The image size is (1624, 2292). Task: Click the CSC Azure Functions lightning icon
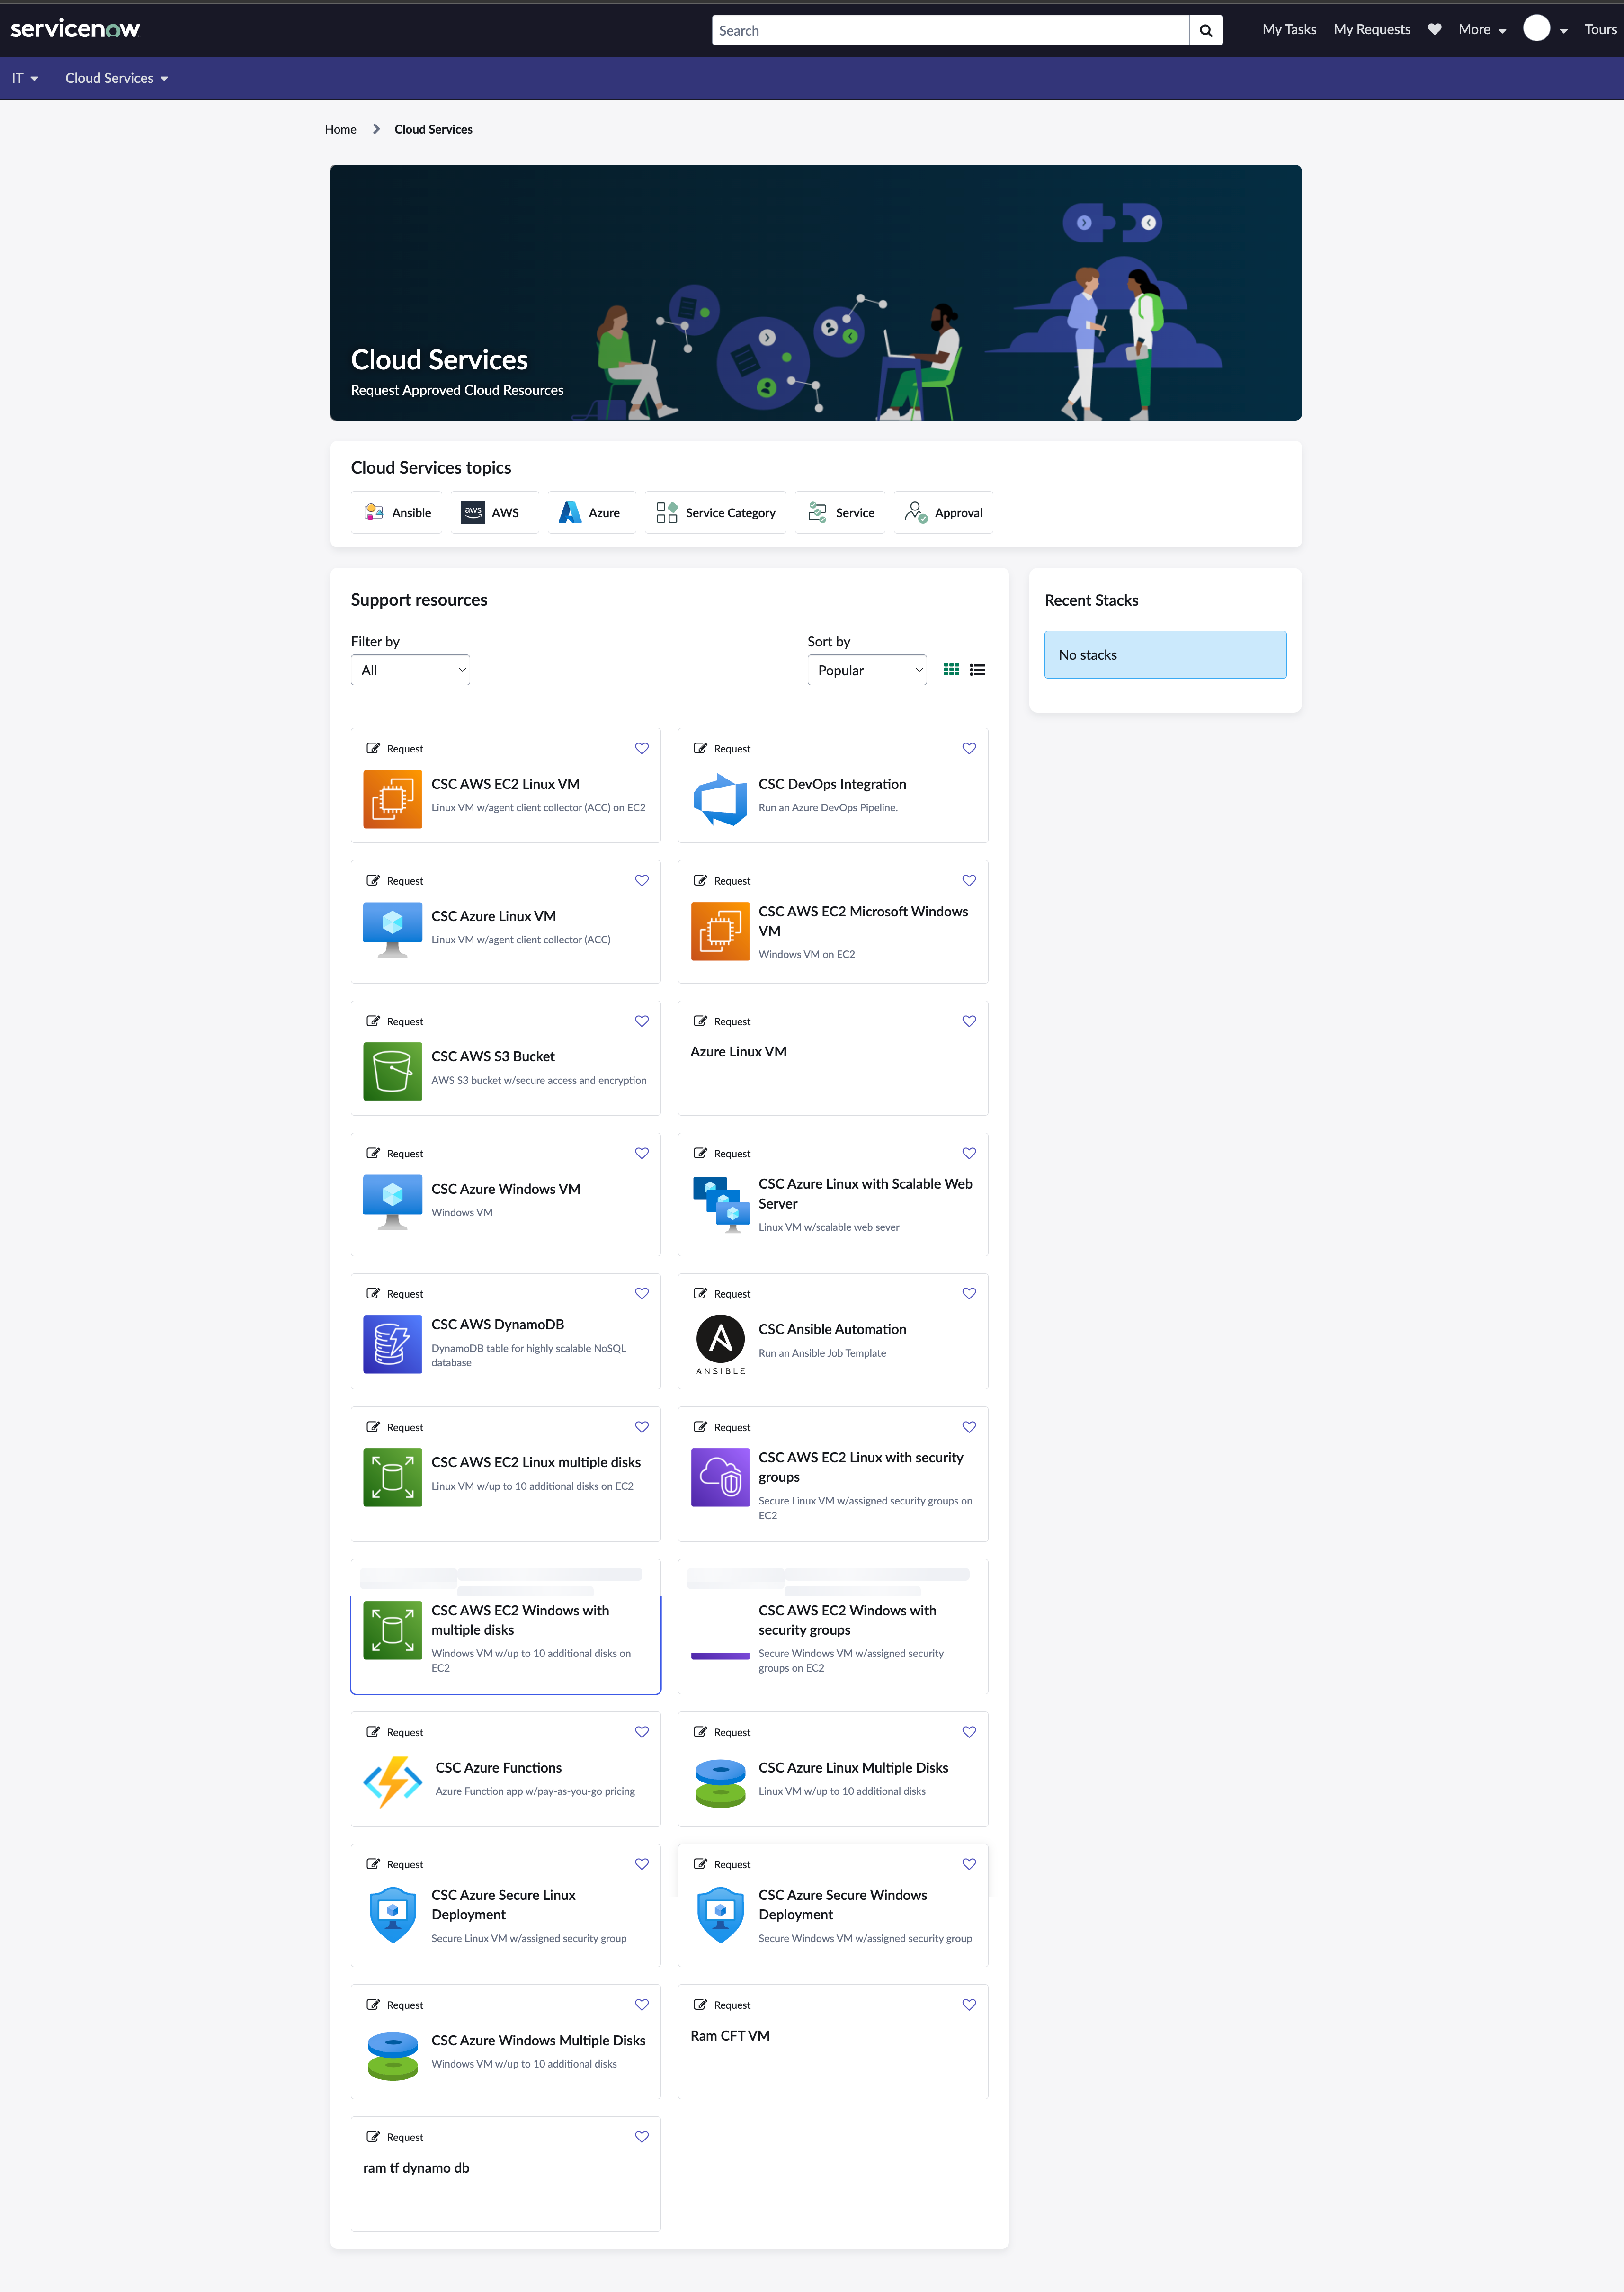(392, 1781)
